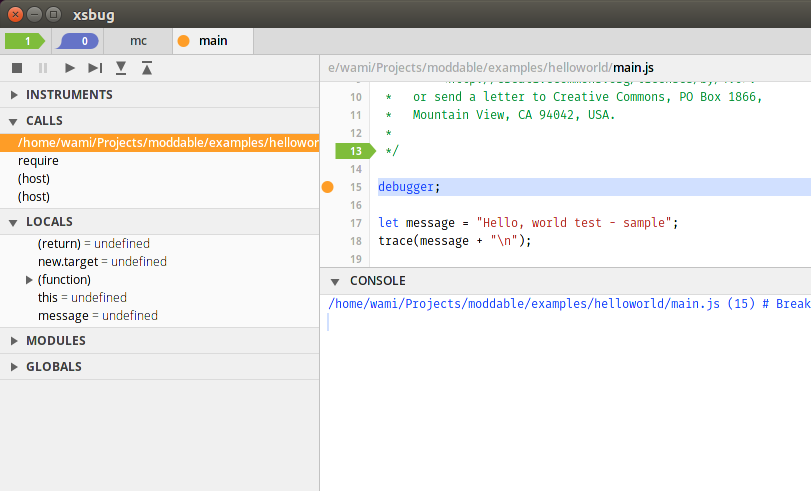Click the blue bubbles counter badge
Screen dimensions: 811x491
pyautogui.click(x=78, y=41)
